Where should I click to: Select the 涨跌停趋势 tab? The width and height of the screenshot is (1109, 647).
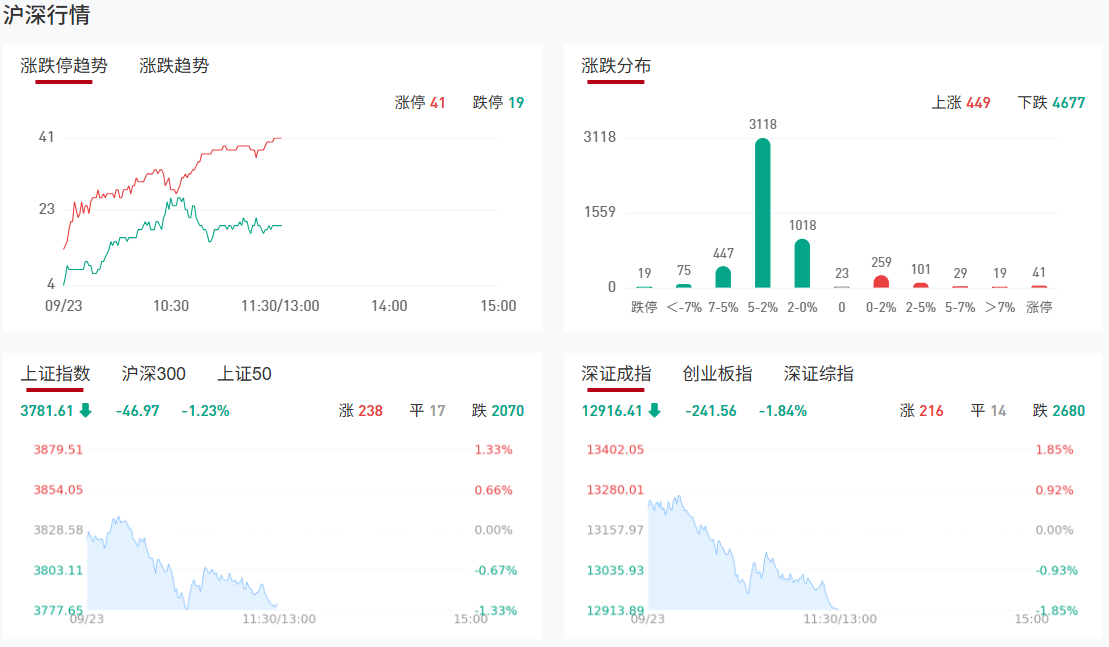click(x=64, y=66)
